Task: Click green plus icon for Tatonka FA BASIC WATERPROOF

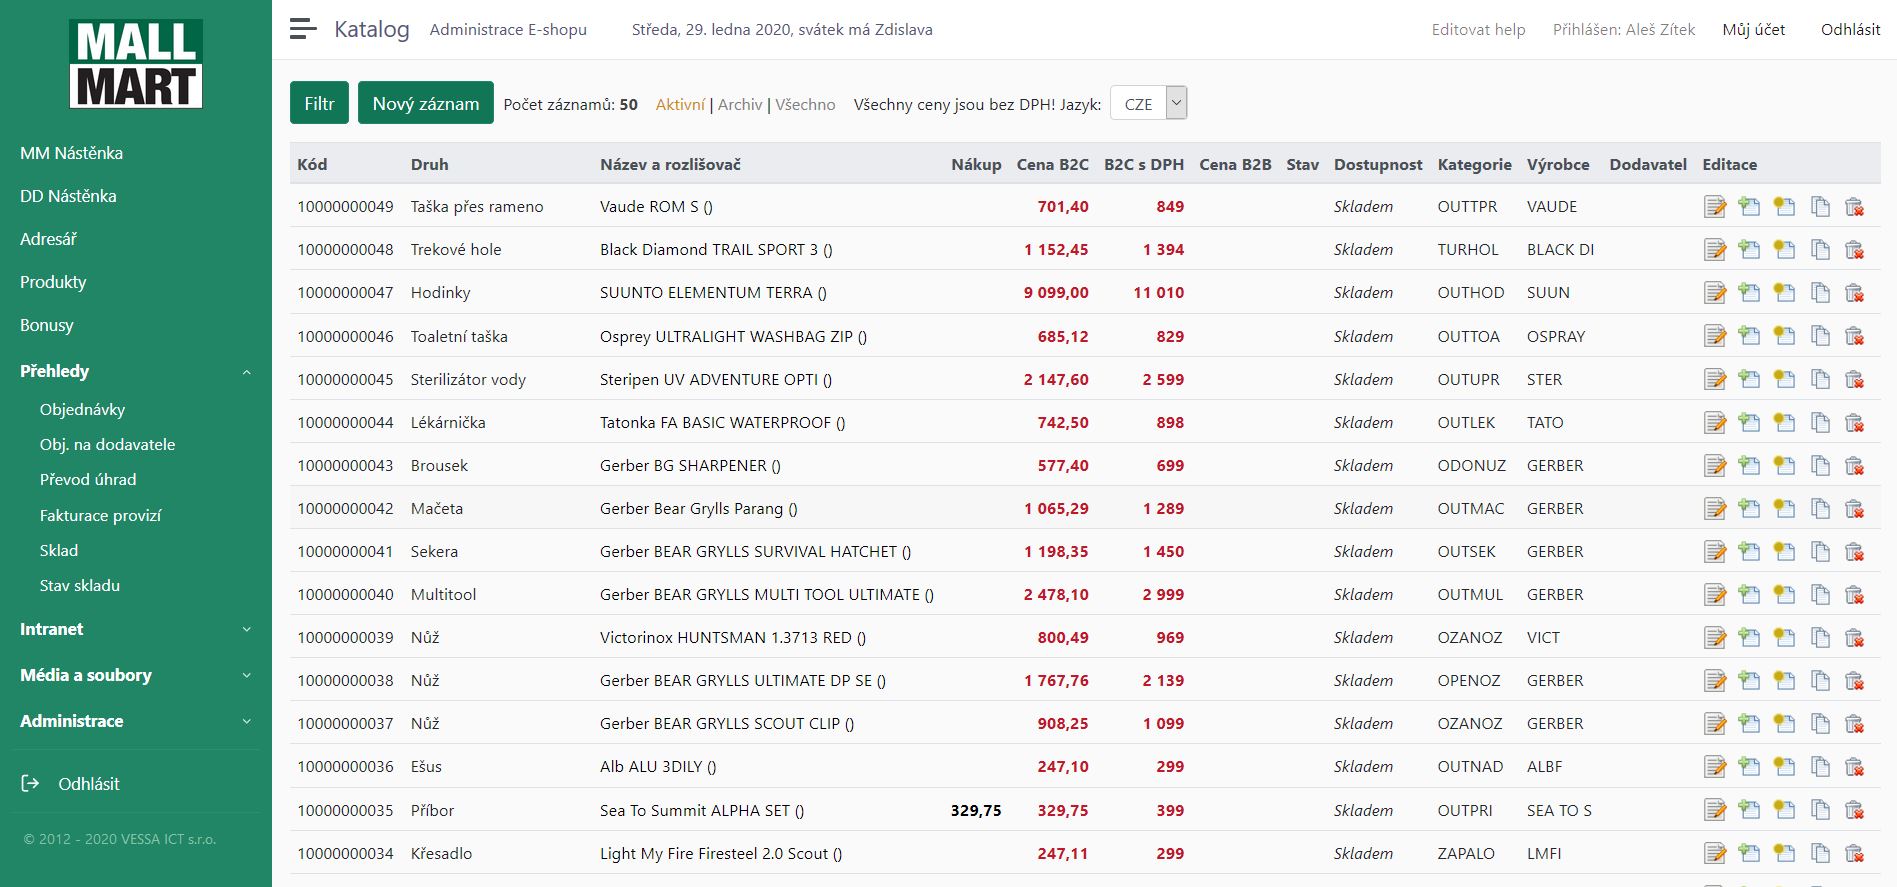Action: [x=1749, y=422]
